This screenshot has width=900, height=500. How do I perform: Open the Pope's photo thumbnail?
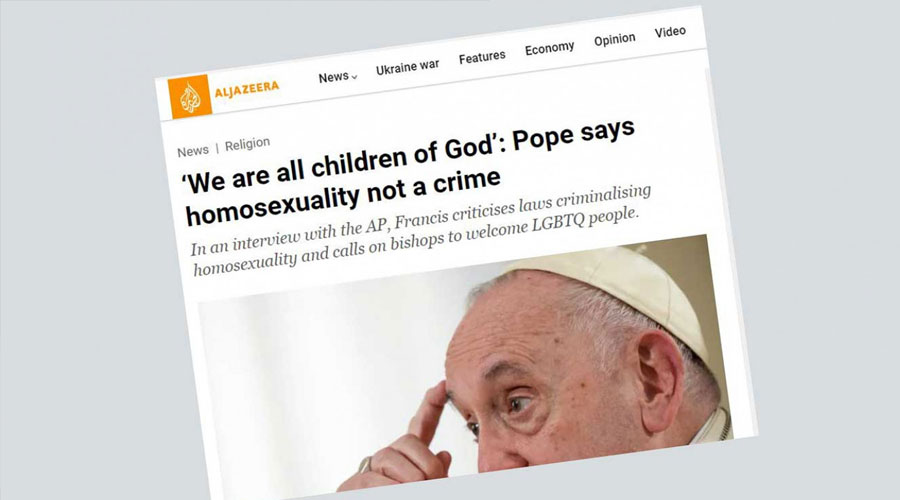[x=465, y=367]
